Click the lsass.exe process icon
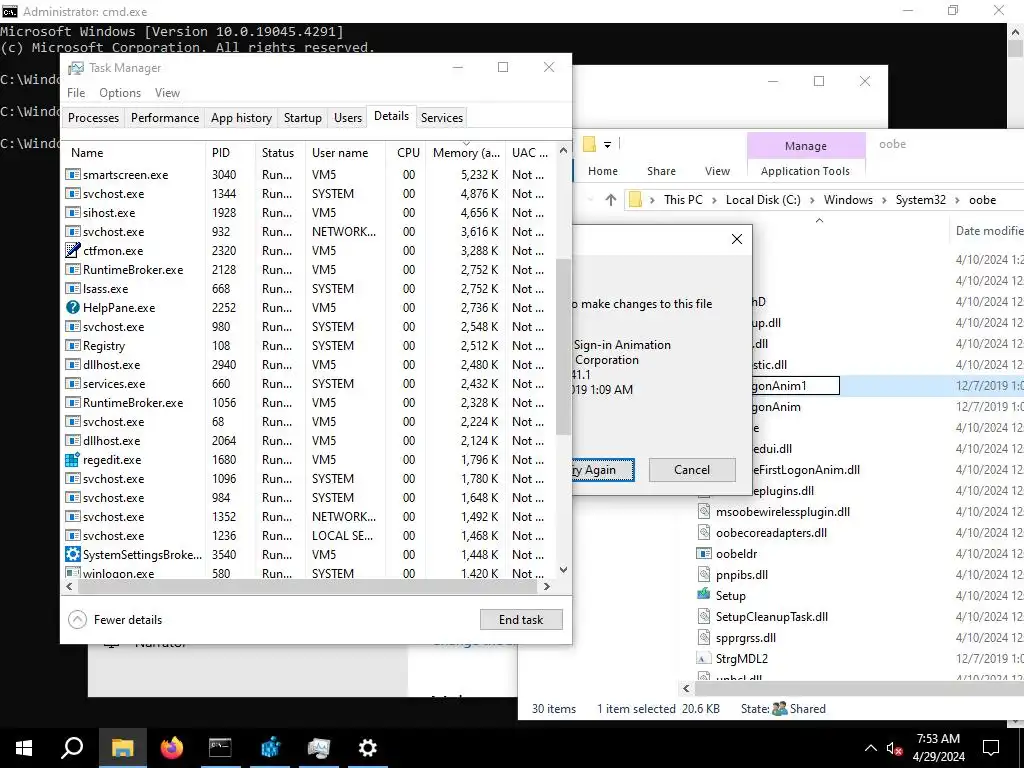1024x768 pixels. 72,288
